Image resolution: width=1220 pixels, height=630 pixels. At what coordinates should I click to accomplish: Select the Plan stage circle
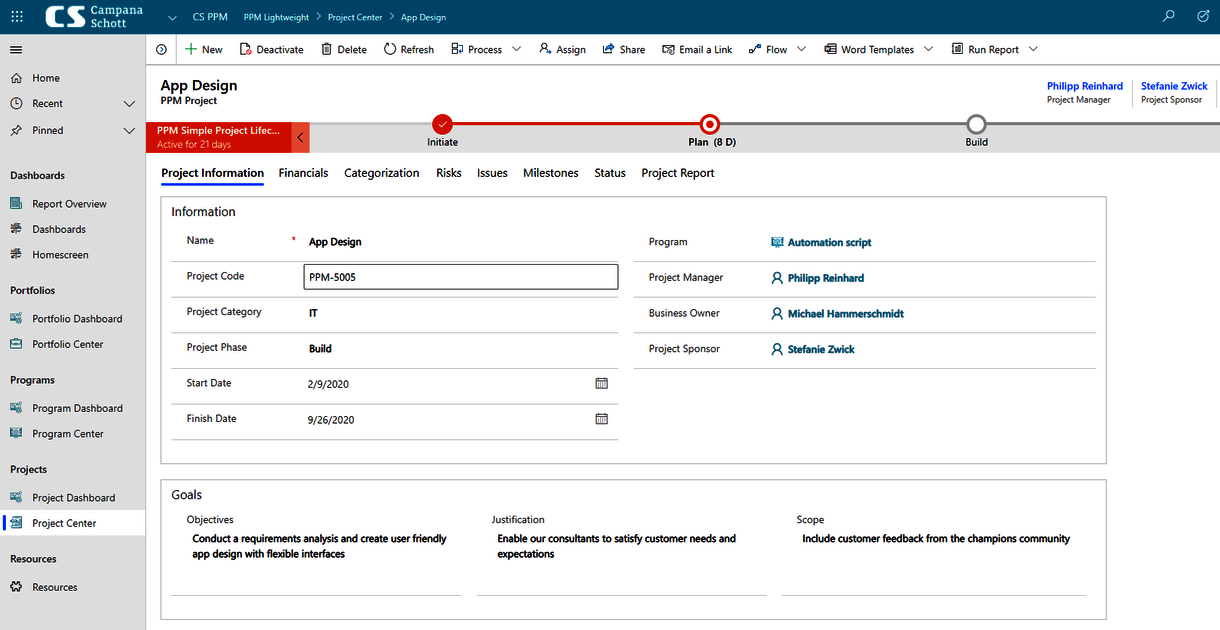coord(710,124)
